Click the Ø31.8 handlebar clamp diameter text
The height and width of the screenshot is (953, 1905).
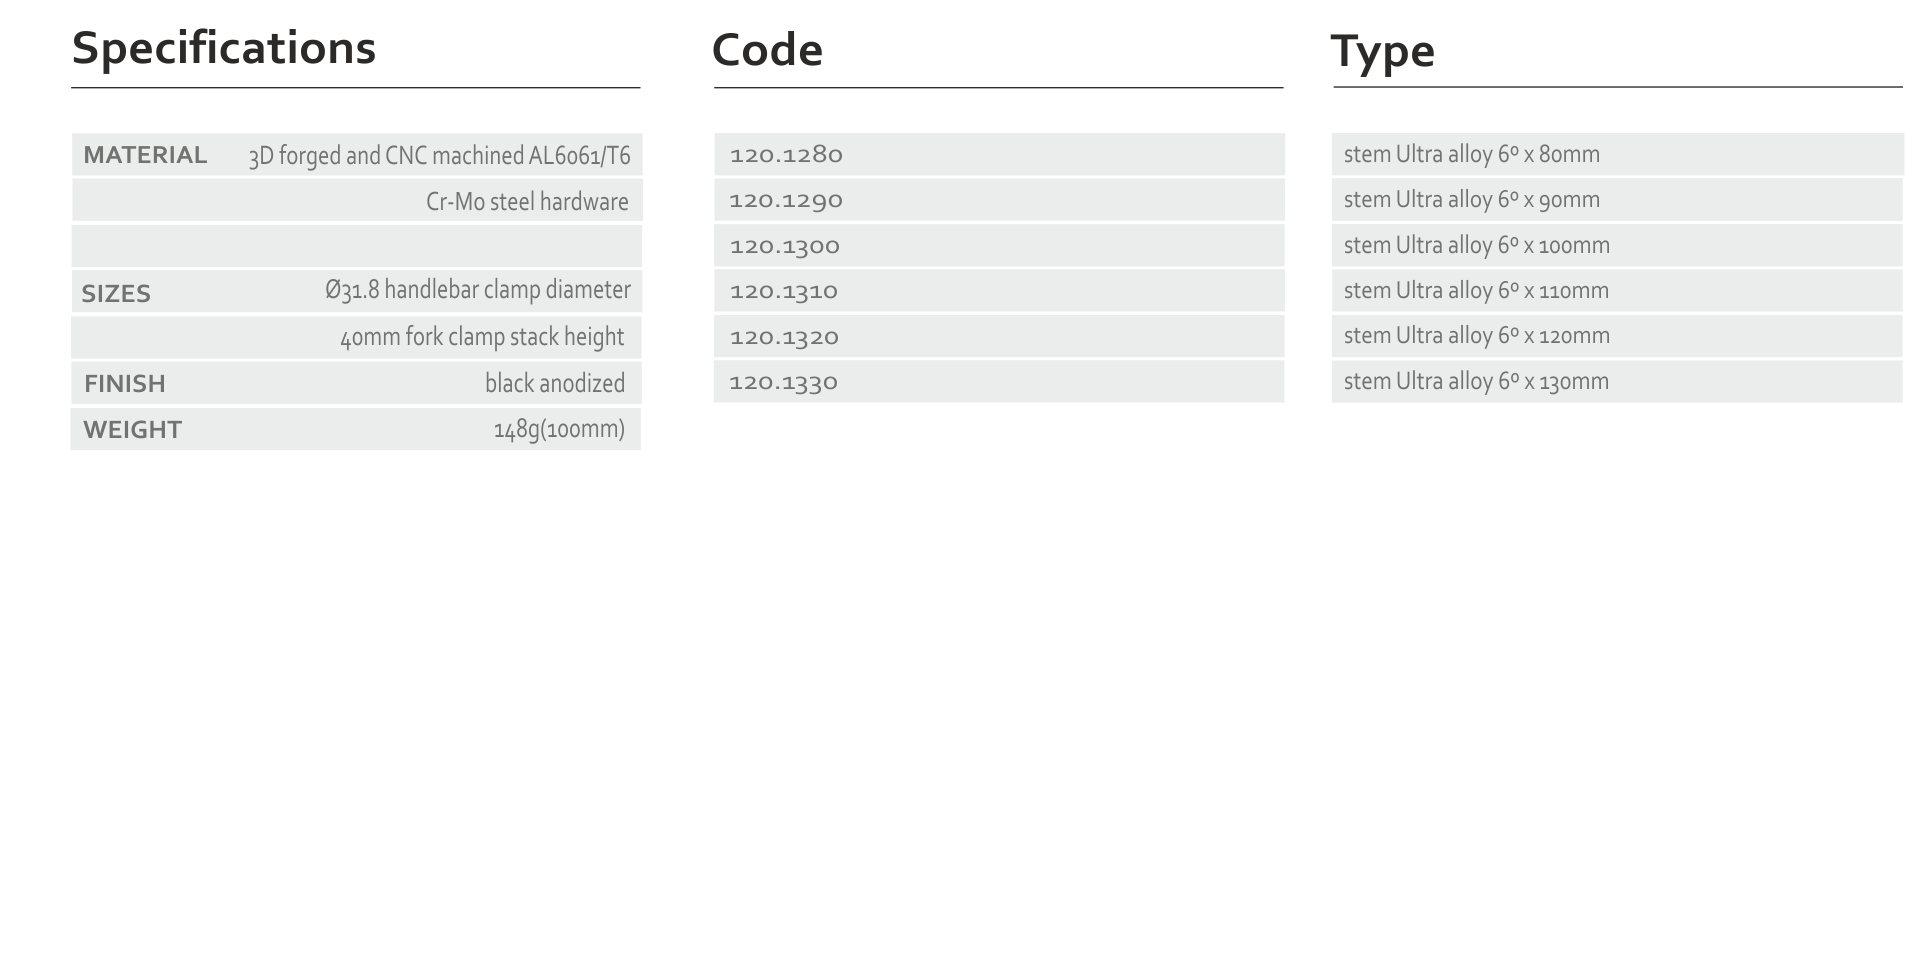(x=478, y=290)
